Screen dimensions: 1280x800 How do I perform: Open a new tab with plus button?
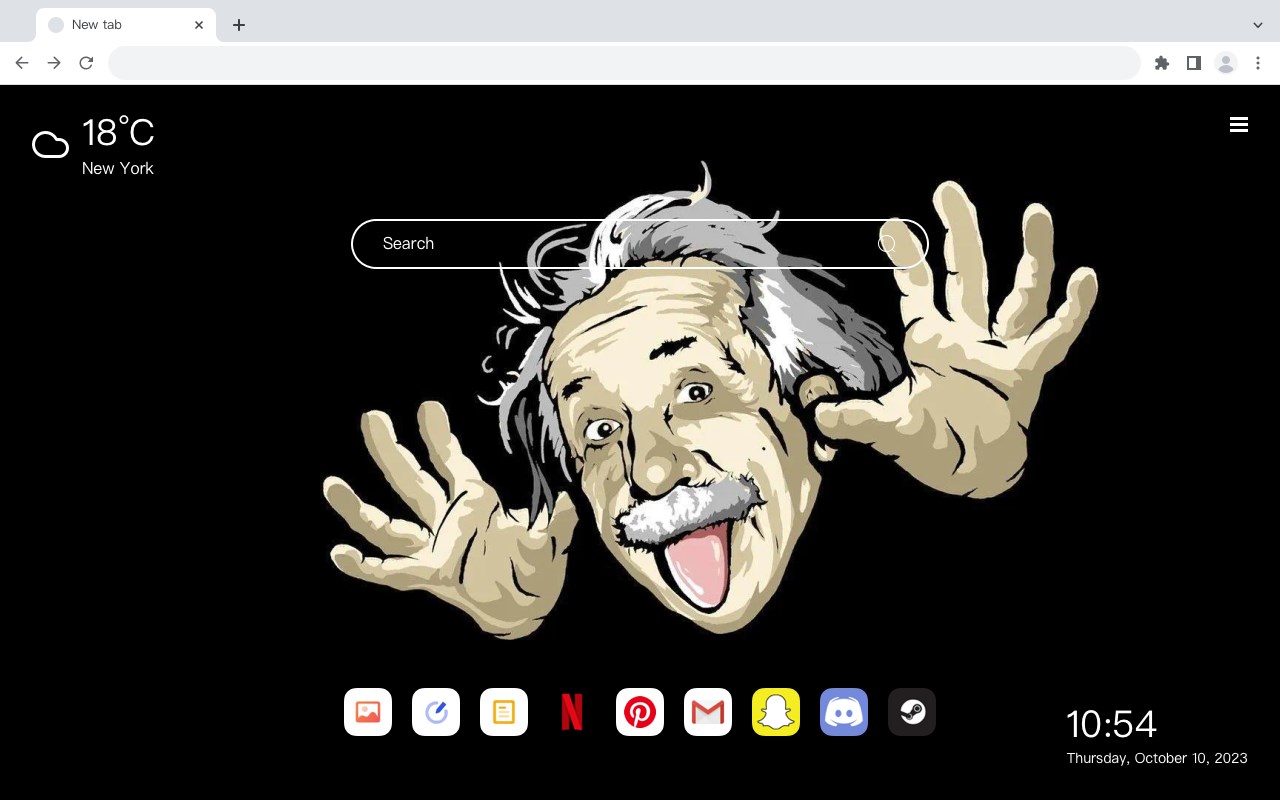point(239,25)
